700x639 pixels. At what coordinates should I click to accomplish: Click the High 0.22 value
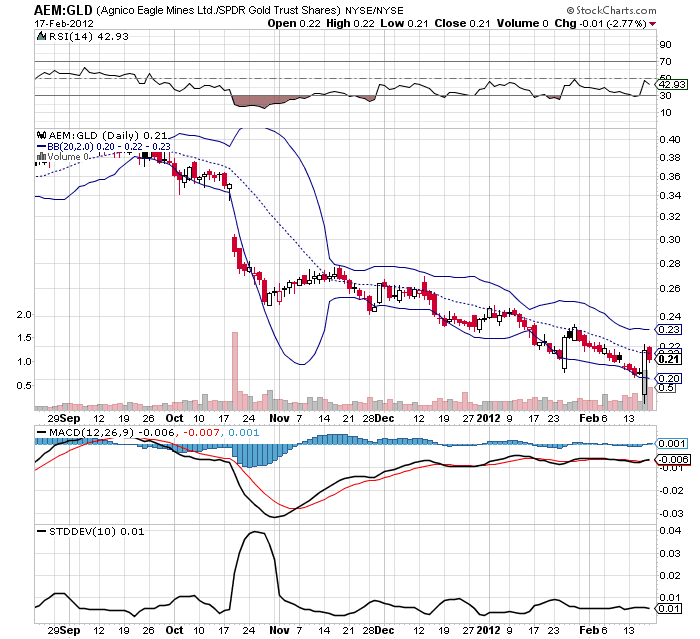click(x=350, y=24)
